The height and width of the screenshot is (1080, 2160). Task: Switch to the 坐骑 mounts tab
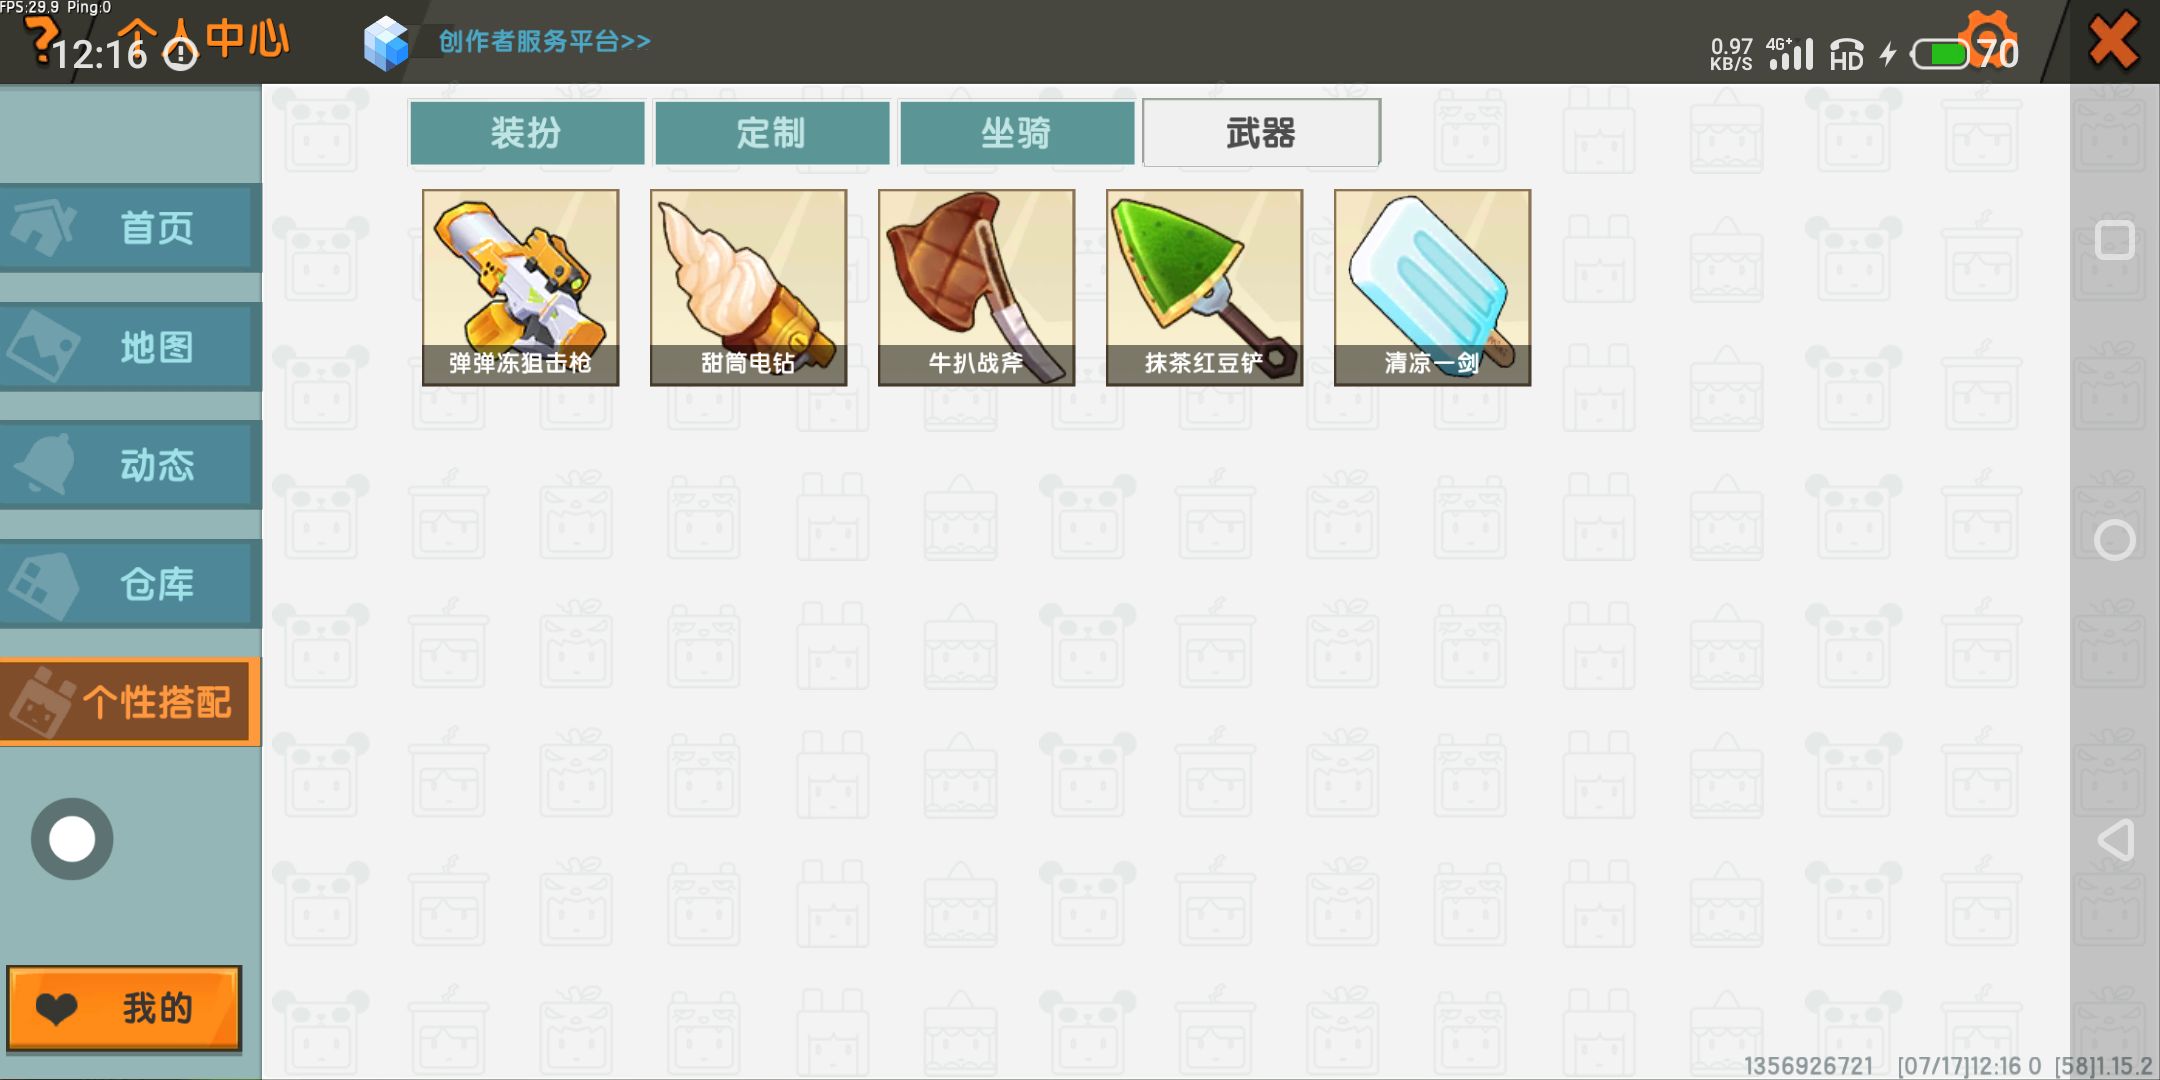(1017, 132)
